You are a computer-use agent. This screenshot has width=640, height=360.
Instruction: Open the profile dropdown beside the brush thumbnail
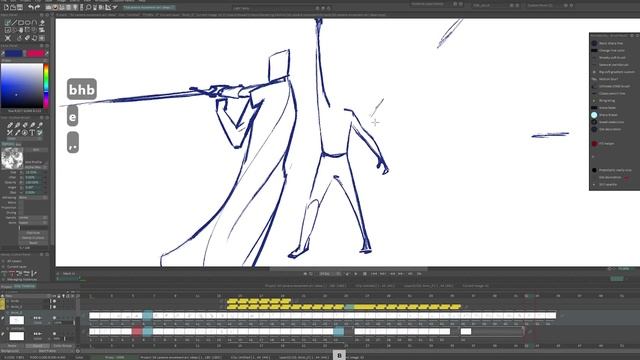[x=36, y=167]
